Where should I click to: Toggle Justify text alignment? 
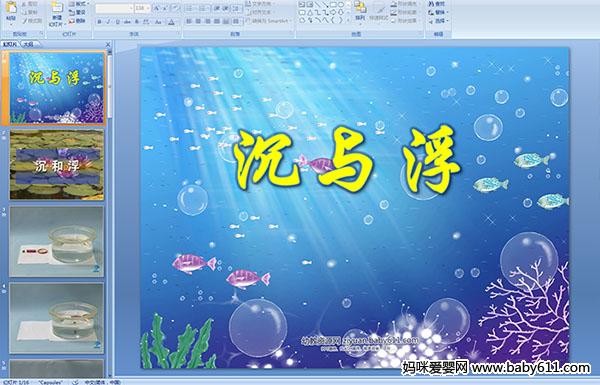(x=217, y=21)
